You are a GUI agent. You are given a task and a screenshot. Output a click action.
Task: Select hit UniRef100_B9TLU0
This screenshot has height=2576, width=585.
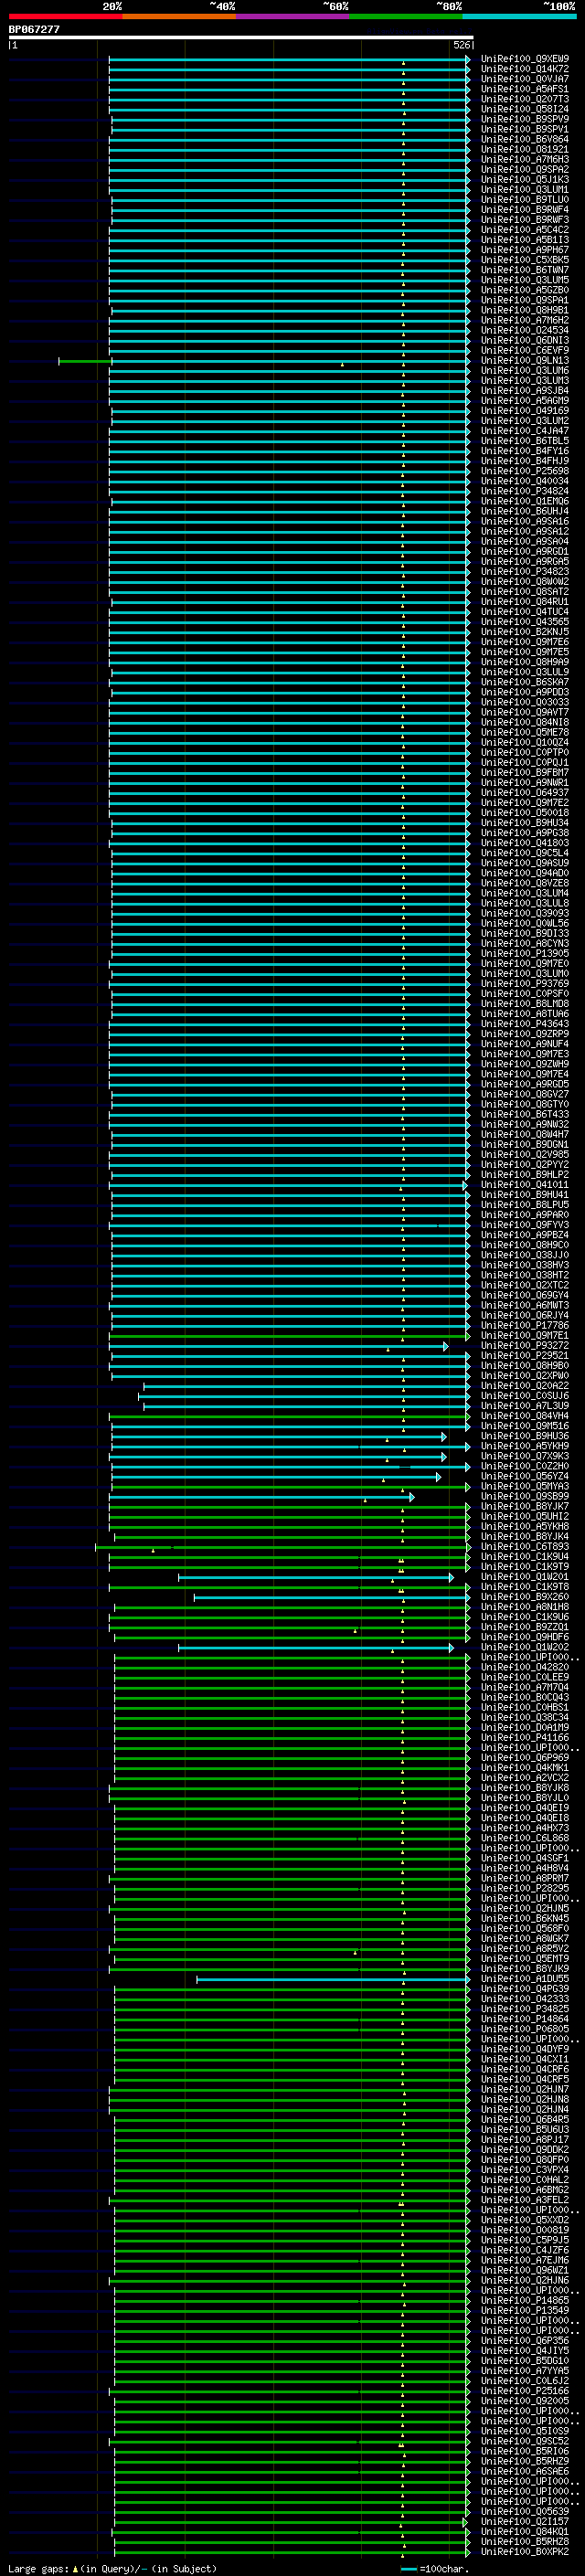[x=525, y=200]
